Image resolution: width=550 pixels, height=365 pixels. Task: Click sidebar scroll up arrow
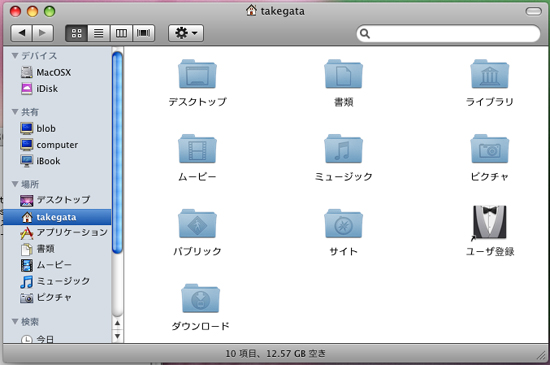(x=118, y=323)
